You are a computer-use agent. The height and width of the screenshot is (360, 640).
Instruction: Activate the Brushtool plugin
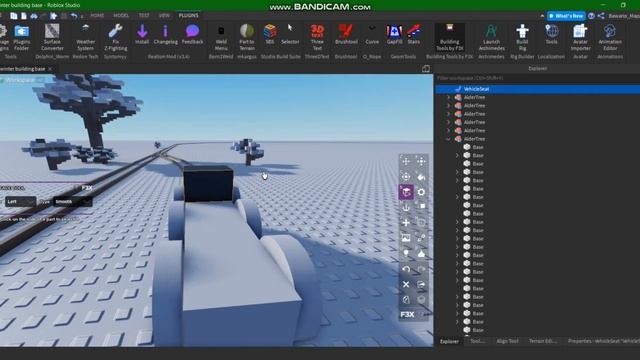[x=346, y=34]
